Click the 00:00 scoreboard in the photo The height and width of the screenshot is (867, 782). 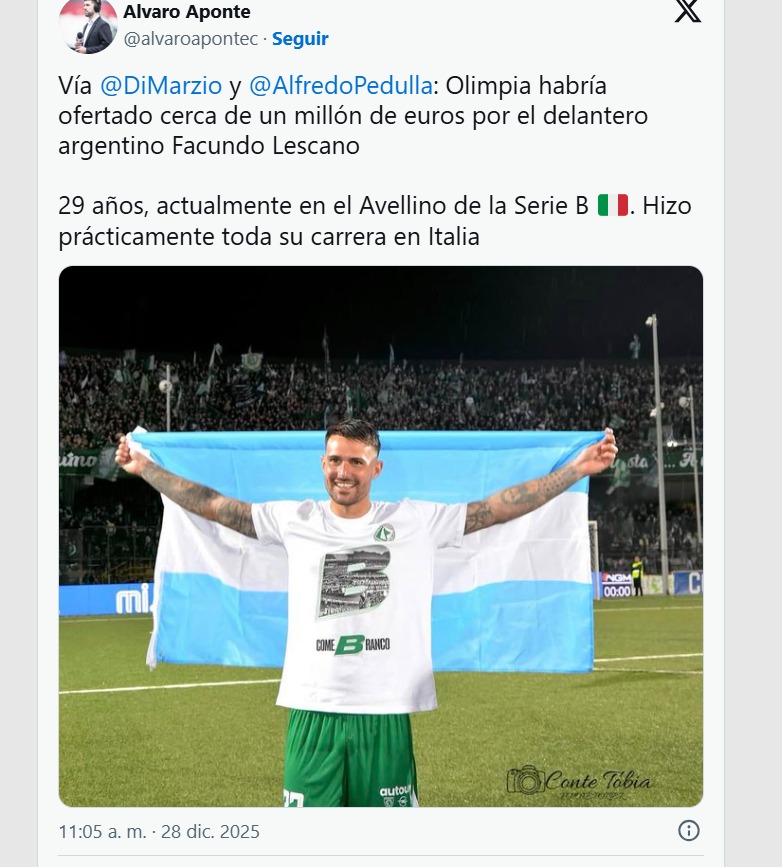[x=617, y=591]
